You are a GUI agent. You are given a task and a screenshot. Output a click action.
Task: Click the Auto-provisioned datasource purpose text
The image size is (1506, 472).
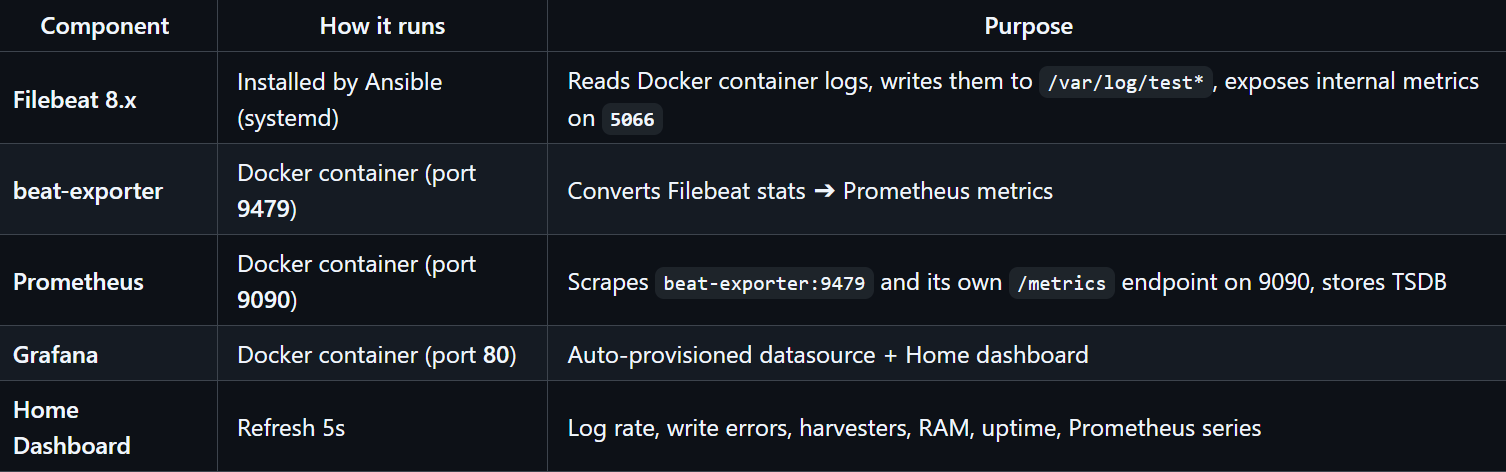pos(828,355)
